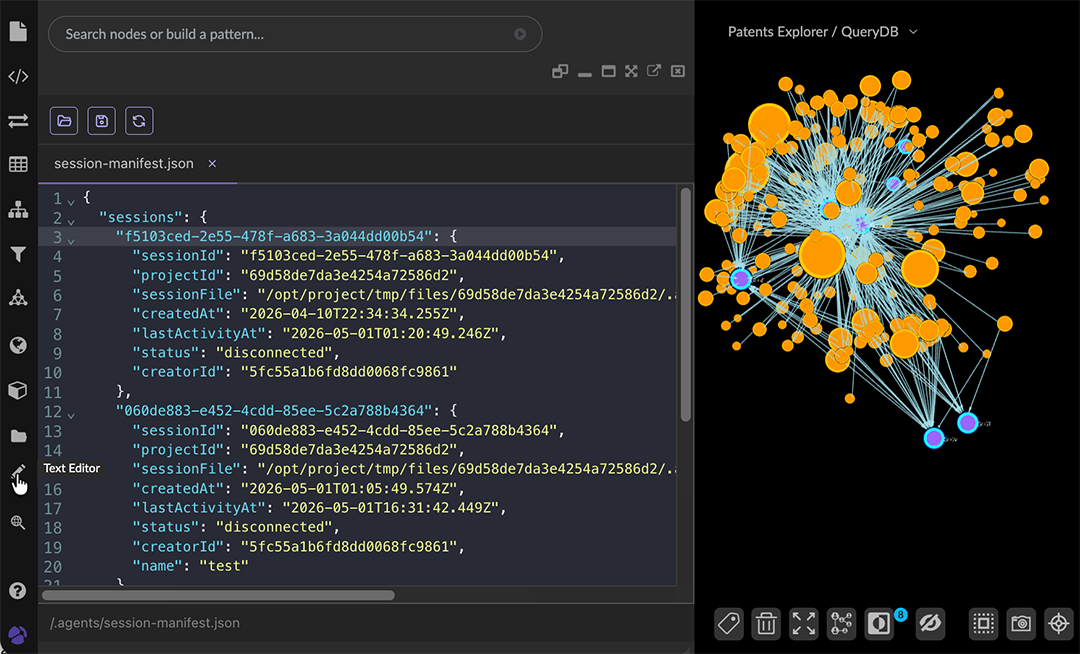This screenshot has width=1080, height=654.
Task: Open the document icon in left sidebar
Action: [x=18, y=31]
